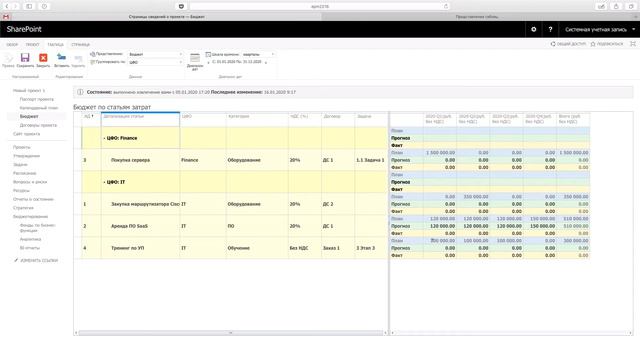This screenshot has width=640, height=360.
Task: Select the Аренда ПО SaaS cell
Action: pyautogui.click(x=140, y=226)
